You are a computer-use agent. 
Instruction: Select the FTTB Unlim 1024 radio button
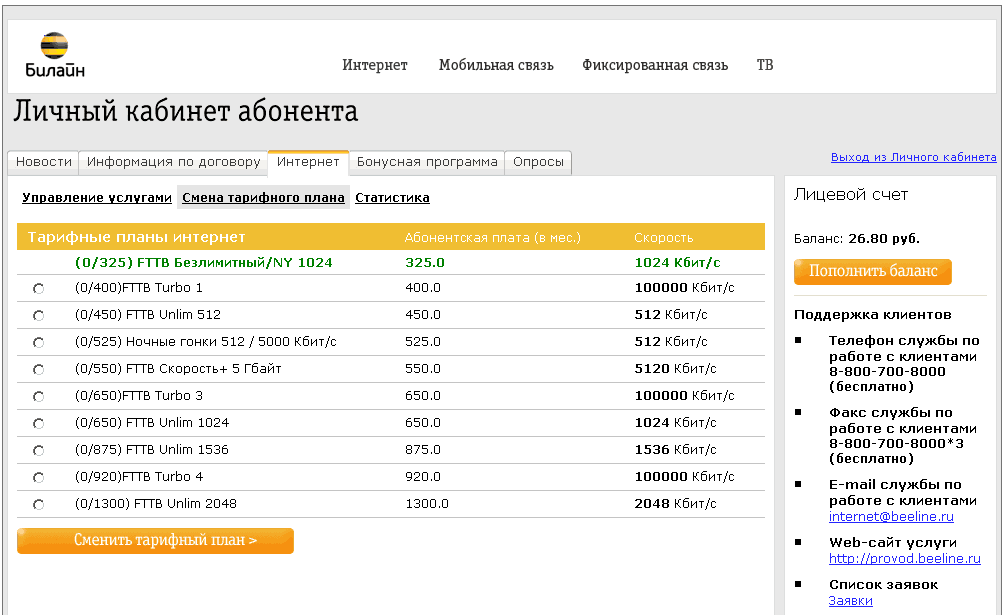click(x=38, y=423)
